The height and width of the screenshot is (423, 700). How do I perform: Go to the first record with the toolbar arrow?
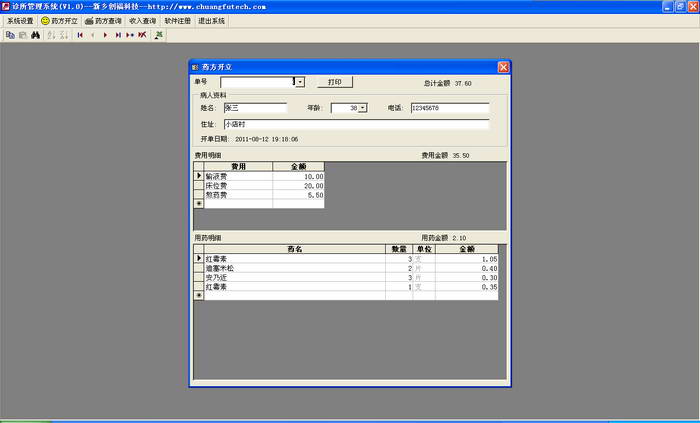[80, 34]
